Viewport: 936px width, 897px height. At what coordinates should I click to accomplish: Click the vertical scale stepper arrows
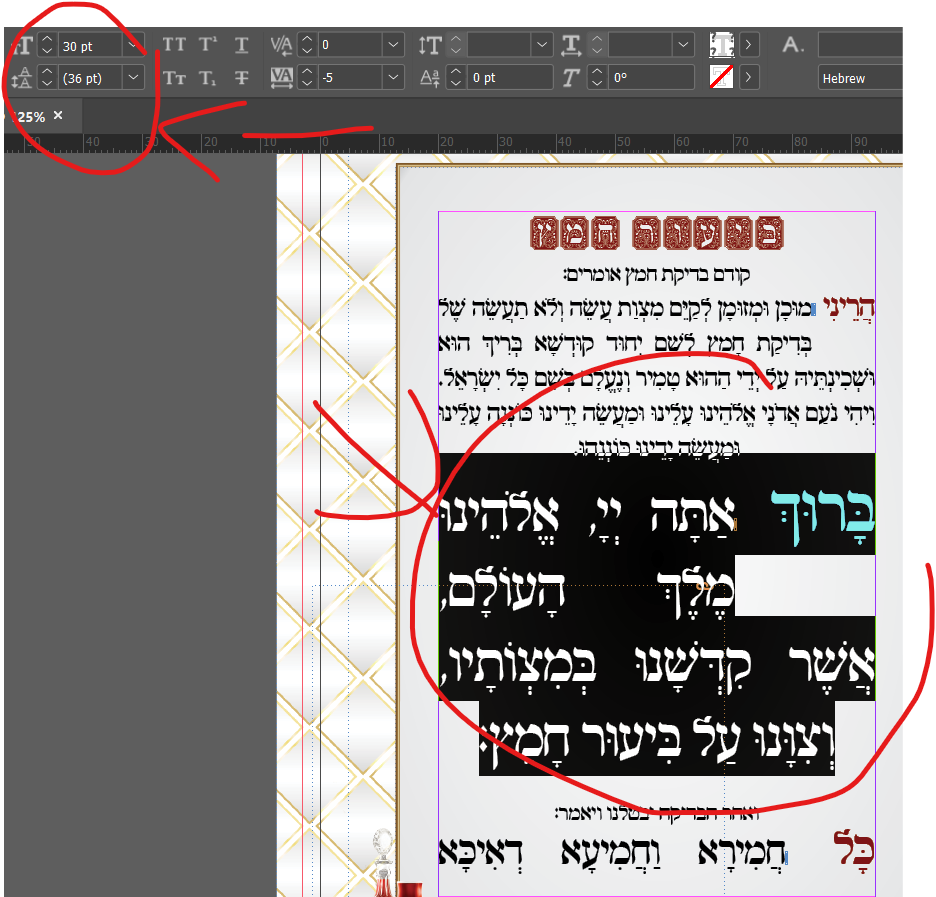click(x=456, y=45)
